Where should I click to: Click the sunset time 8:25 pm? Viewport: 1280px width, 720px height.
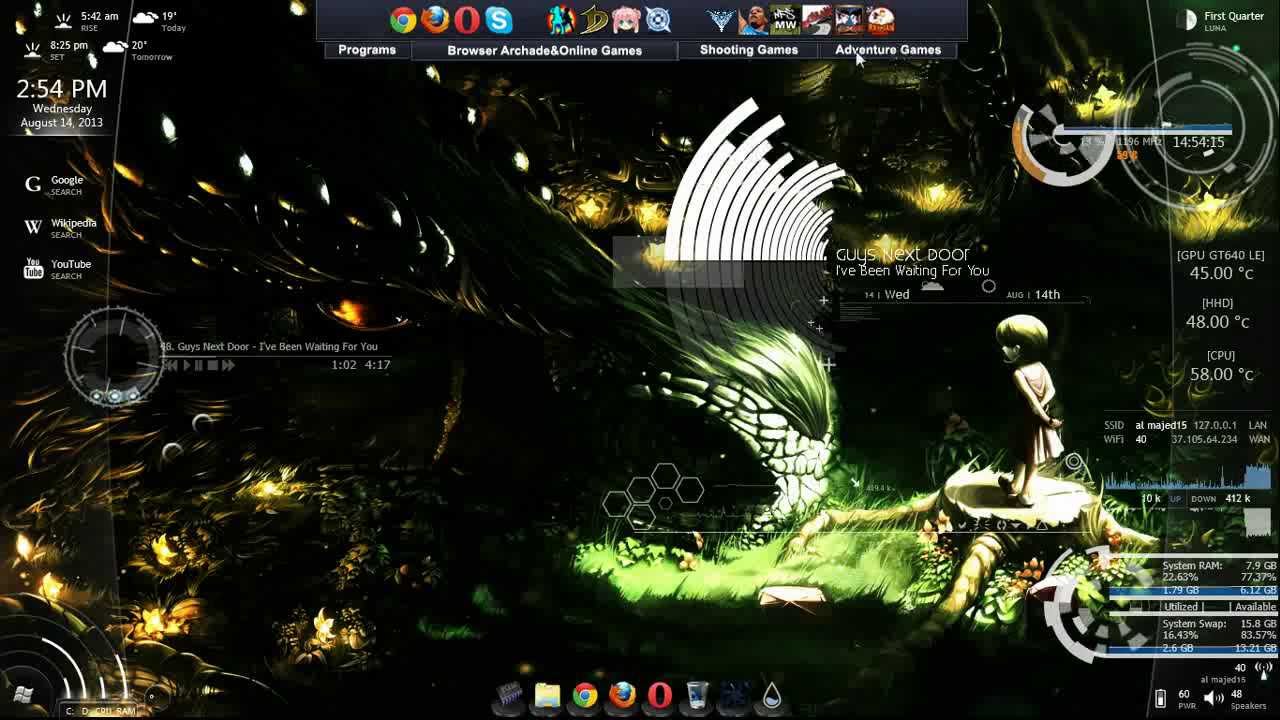coord(69,45)
